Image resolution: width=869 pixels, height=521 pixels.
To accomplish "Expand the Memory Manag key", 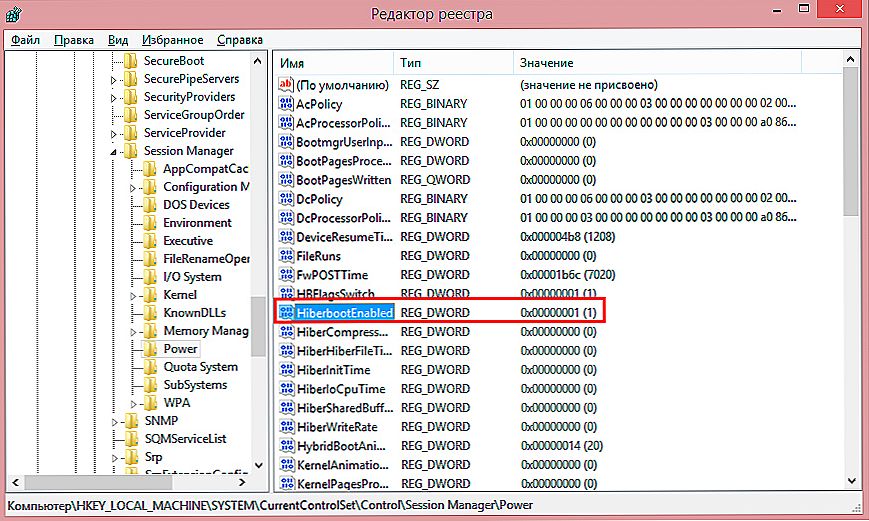I will [132, 332].
